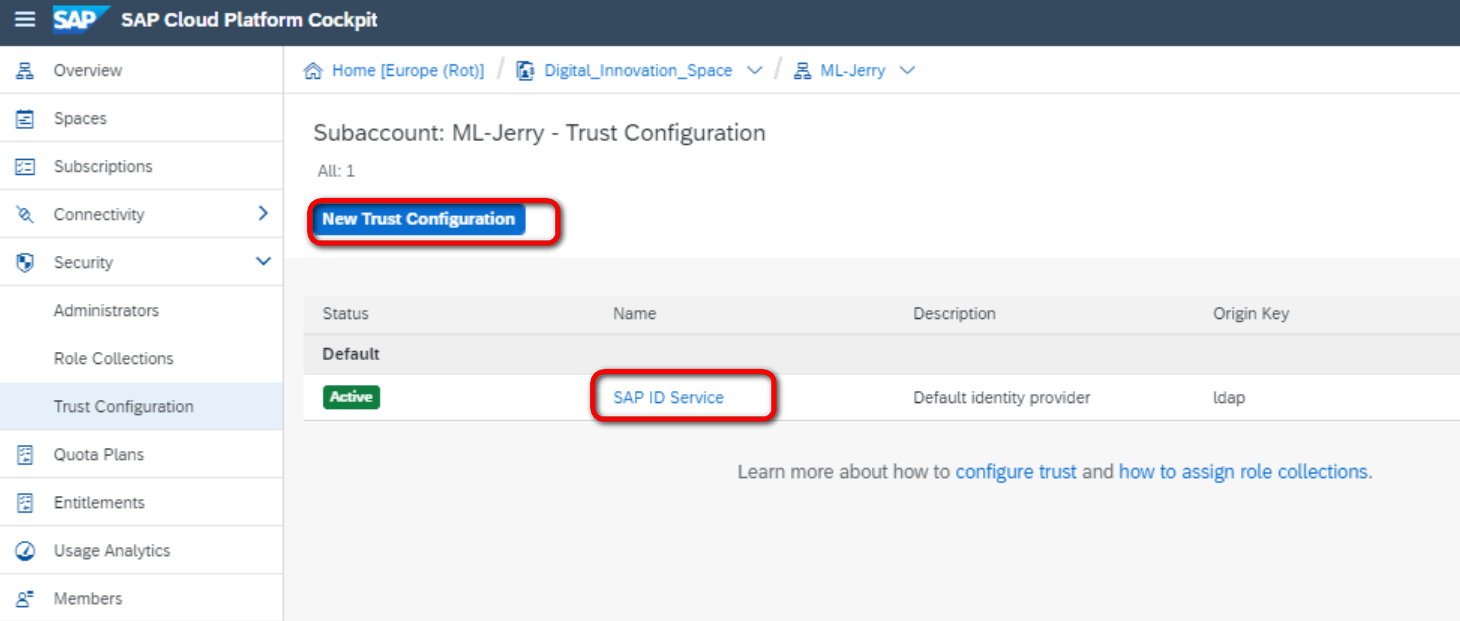Click the Origin Key column header
This screenshot has height=621, width=1460.
1251,314
